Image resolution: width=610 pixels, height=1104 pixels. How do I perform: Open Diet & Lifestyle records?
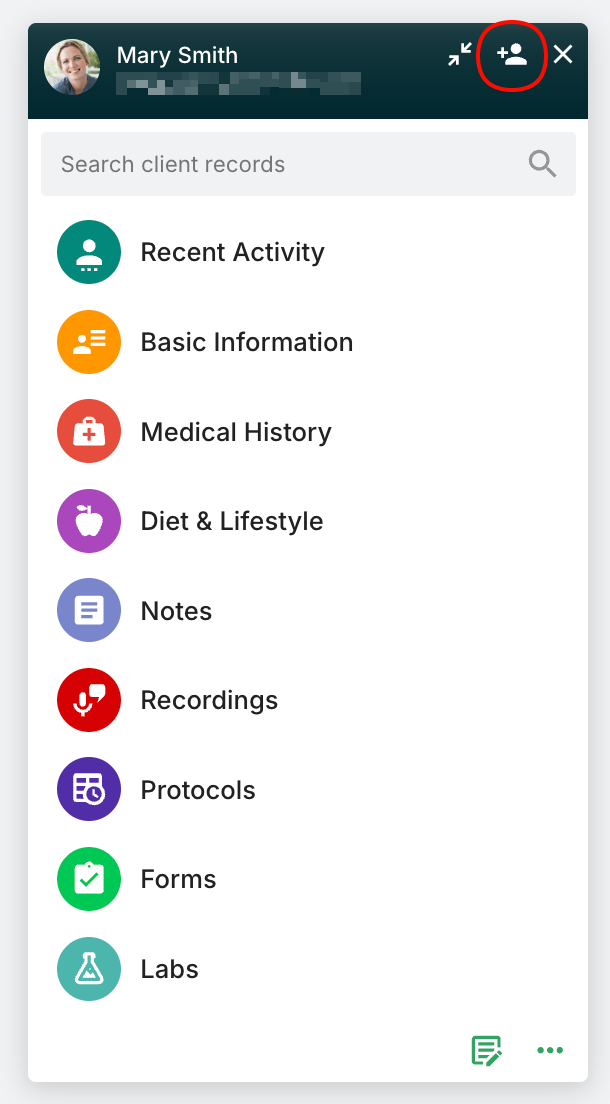pyautogui.click(x=232, y=521)
